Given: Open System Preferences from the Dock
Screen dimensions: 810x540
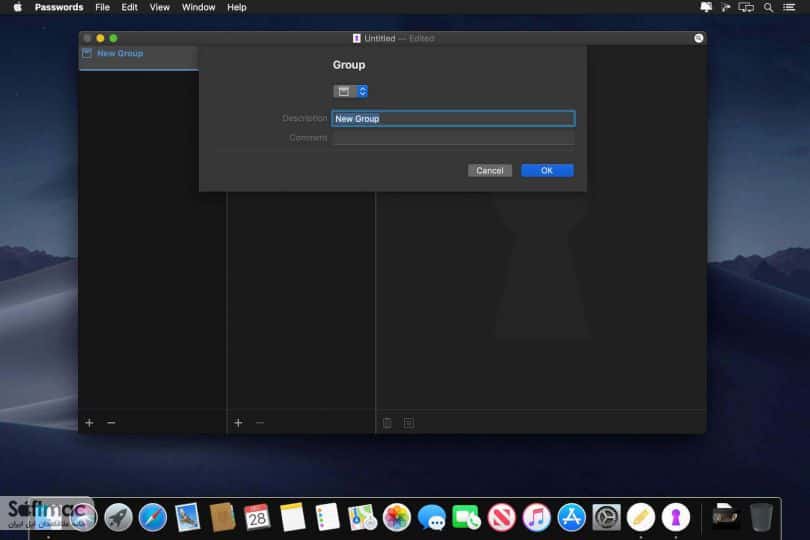Looking at the screenshot, I should tap(606, 517).
